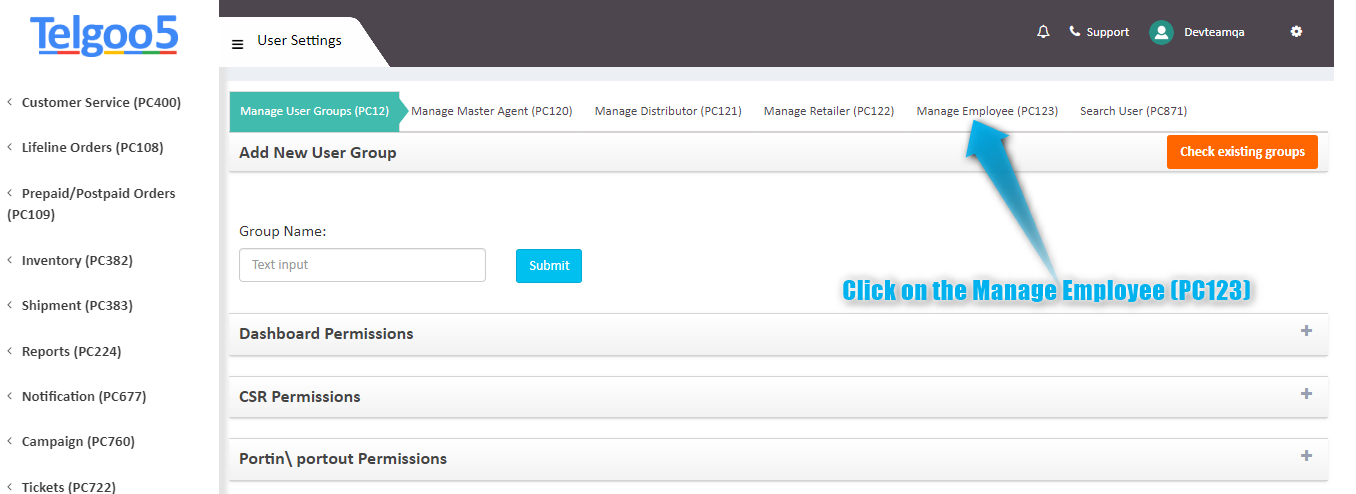The width and height of the screenshot is (1356, 494).
Task: Click the Check existing groups button
Action: (1242, 152)
